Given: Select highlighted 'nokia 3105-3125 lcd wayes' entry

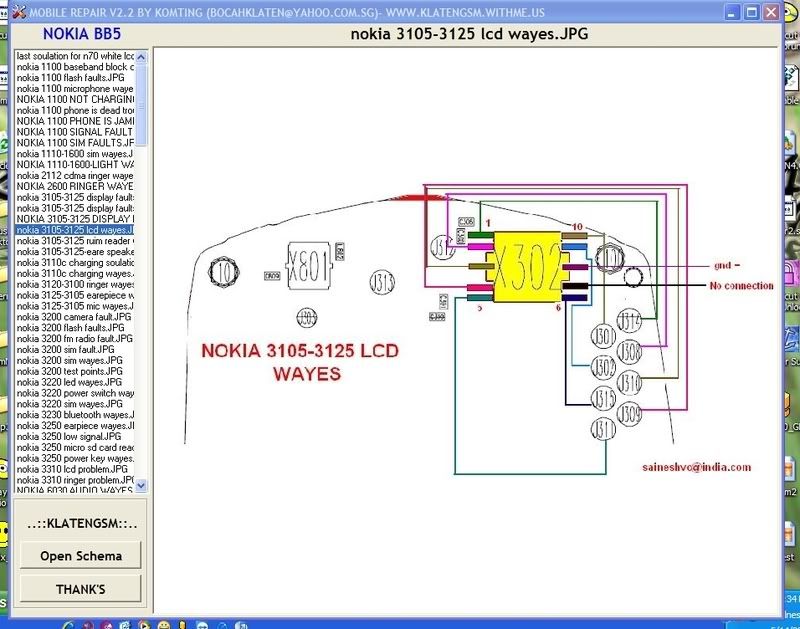Looking at the screenshot, I should (75, 230).
